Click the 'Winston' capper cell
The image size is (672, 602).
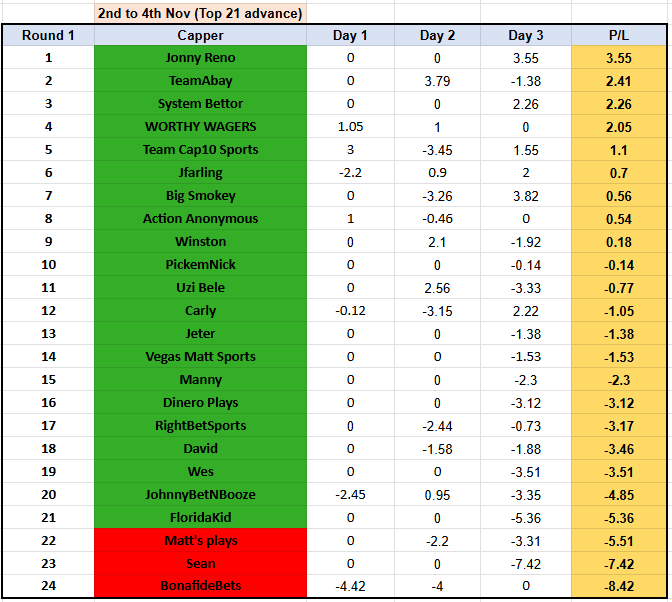[x=200, y=242]
